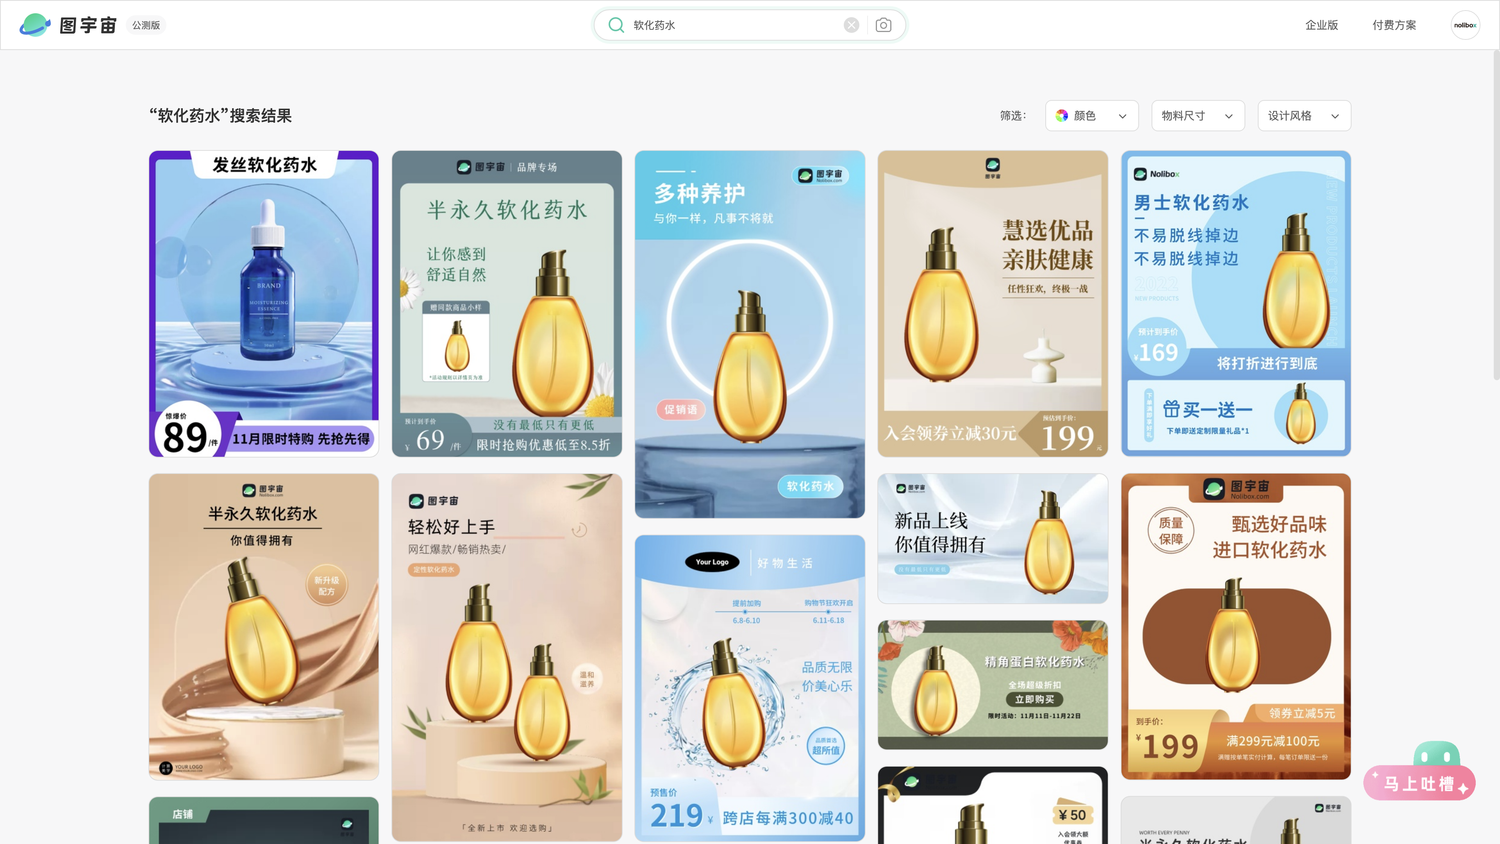Click the color wheel icon in the 颜色 filter
The height and width of the screenshot is (844, 1500).
click(x=1062, y=116)
